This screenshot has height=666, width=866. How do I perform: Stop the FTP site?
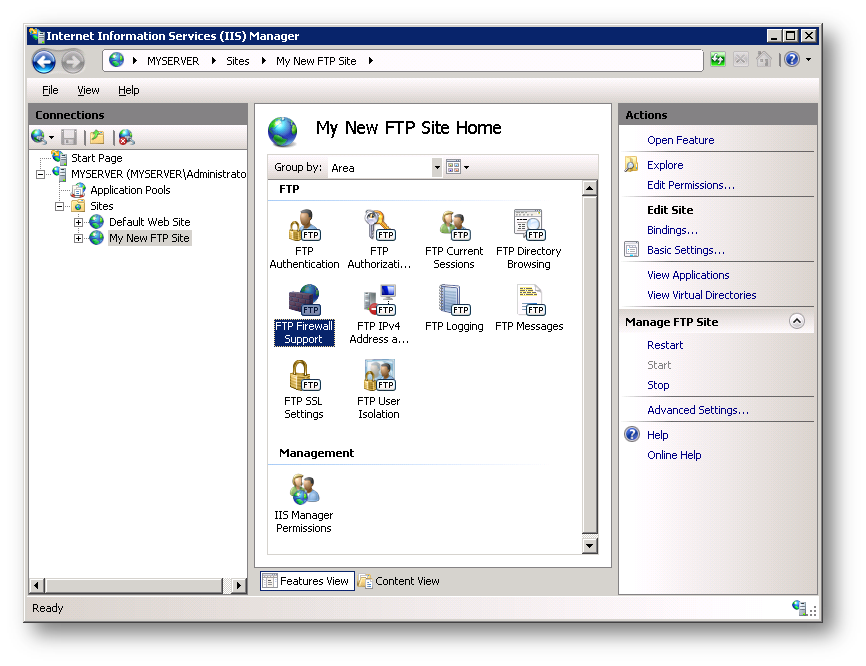[x=658, y=385]
